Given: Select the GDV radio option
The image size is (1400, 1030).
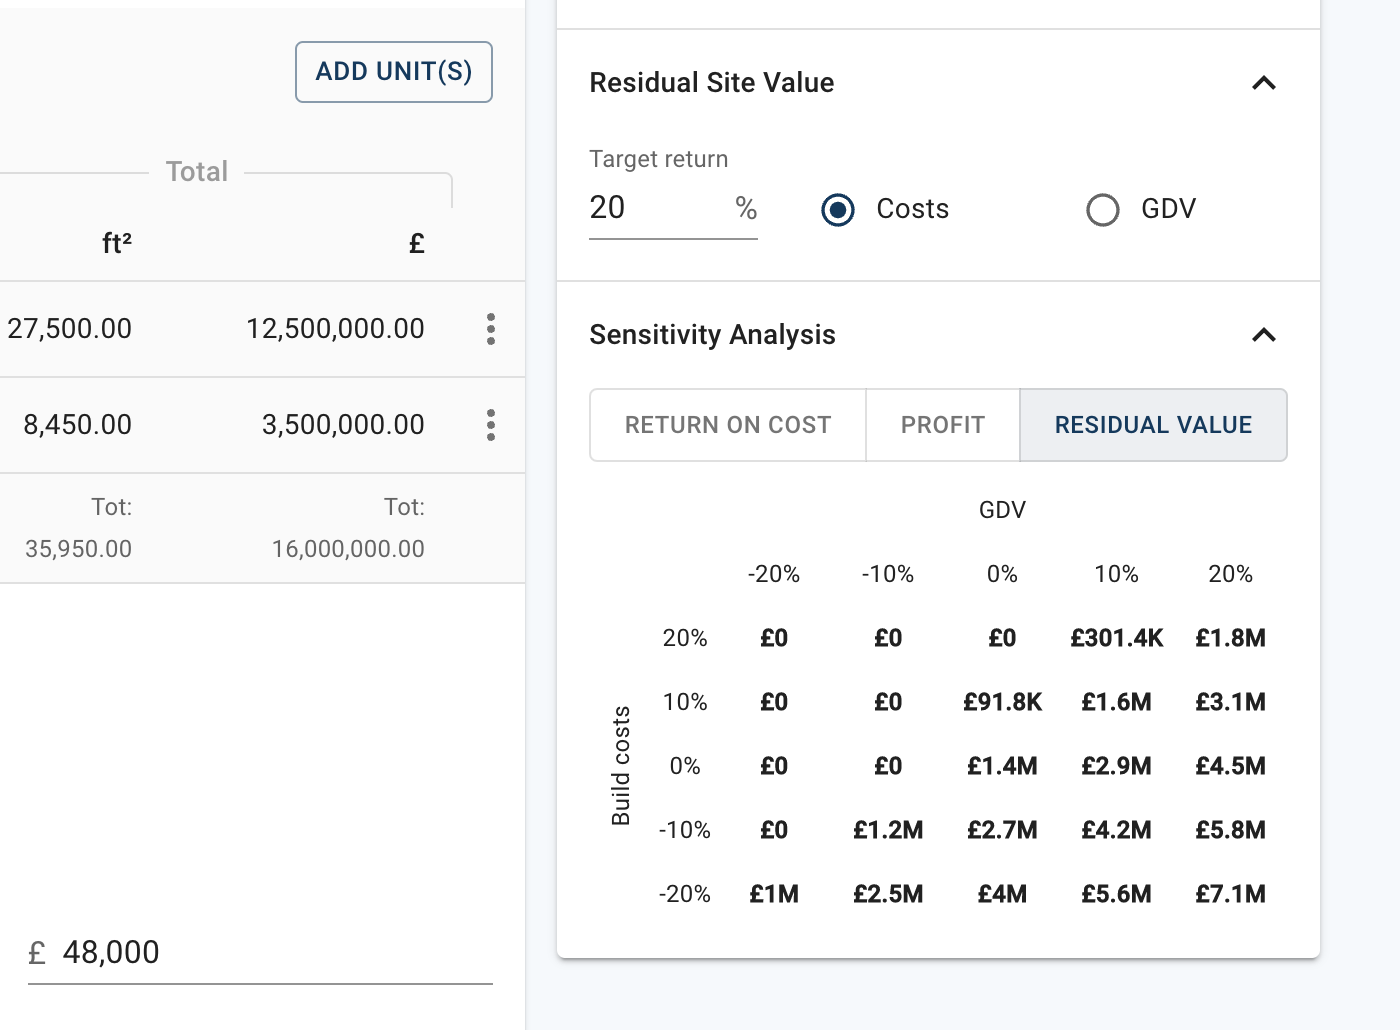Looking at the screenshot, I should point(1103,210).
